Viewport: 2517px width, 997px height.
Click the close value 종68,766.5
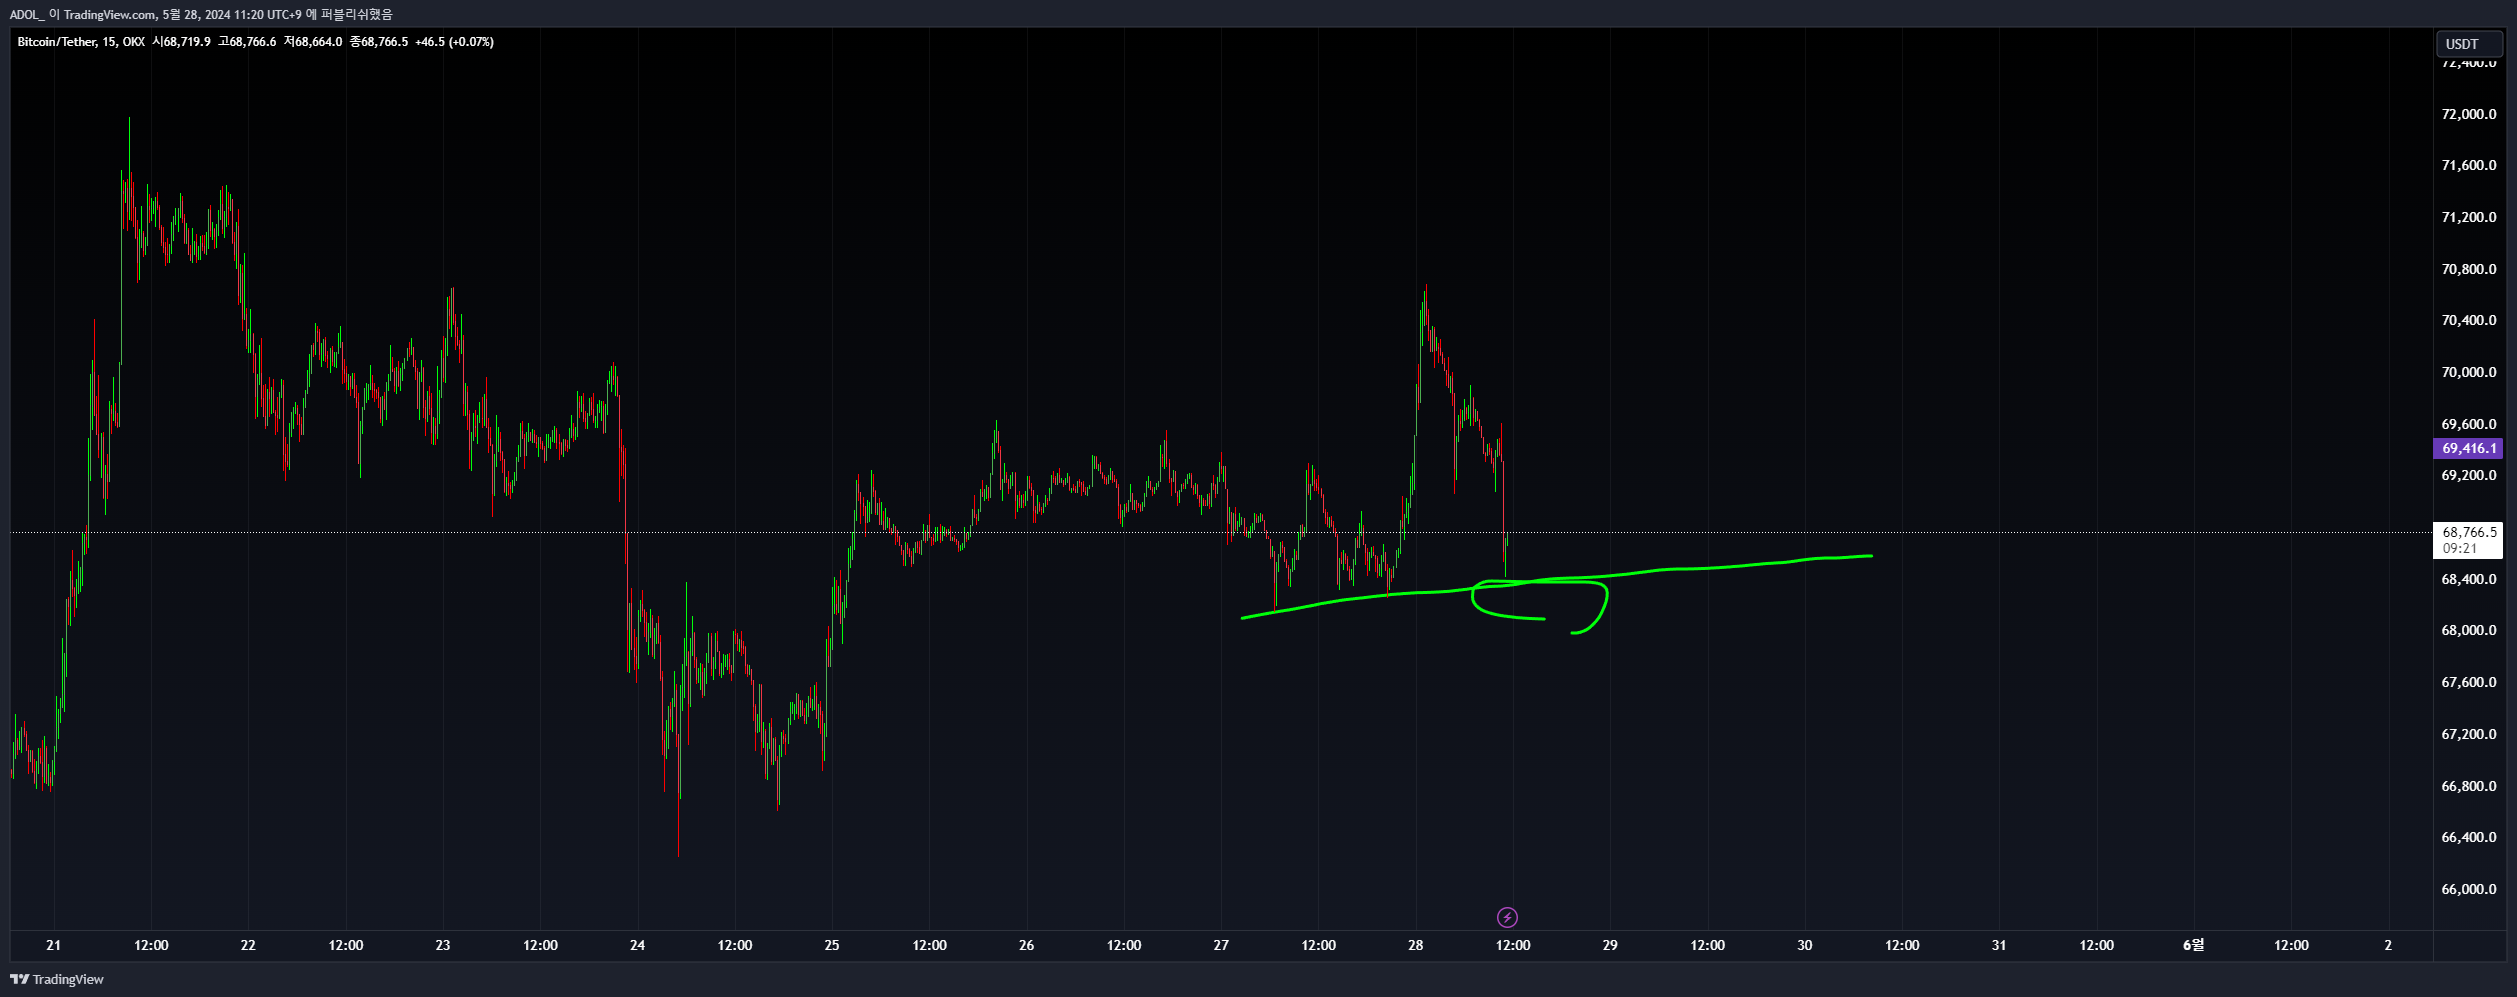click(x=379, y=42)
